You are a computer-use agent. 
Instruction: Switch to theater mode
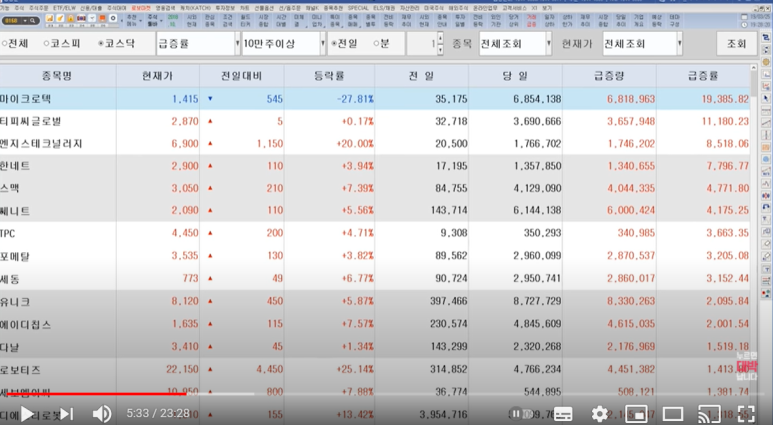point(672,414)
